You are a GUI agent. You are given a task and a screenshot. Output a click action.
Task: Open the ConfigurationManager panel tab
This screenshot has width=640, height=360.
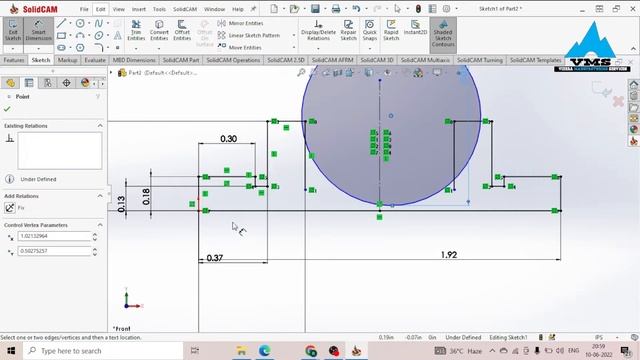pyautogui.click(x=48, y=83)
